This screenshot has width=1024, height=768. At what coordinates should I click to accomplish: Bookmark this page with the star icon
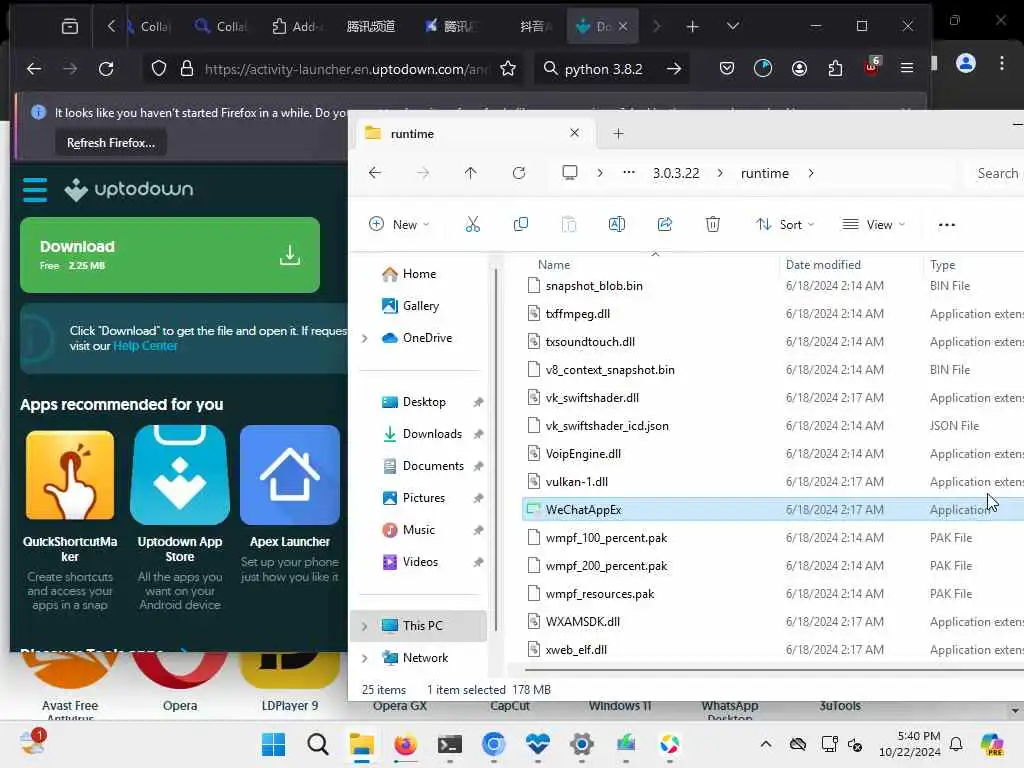pyautogui.click(x=507, y=69)
